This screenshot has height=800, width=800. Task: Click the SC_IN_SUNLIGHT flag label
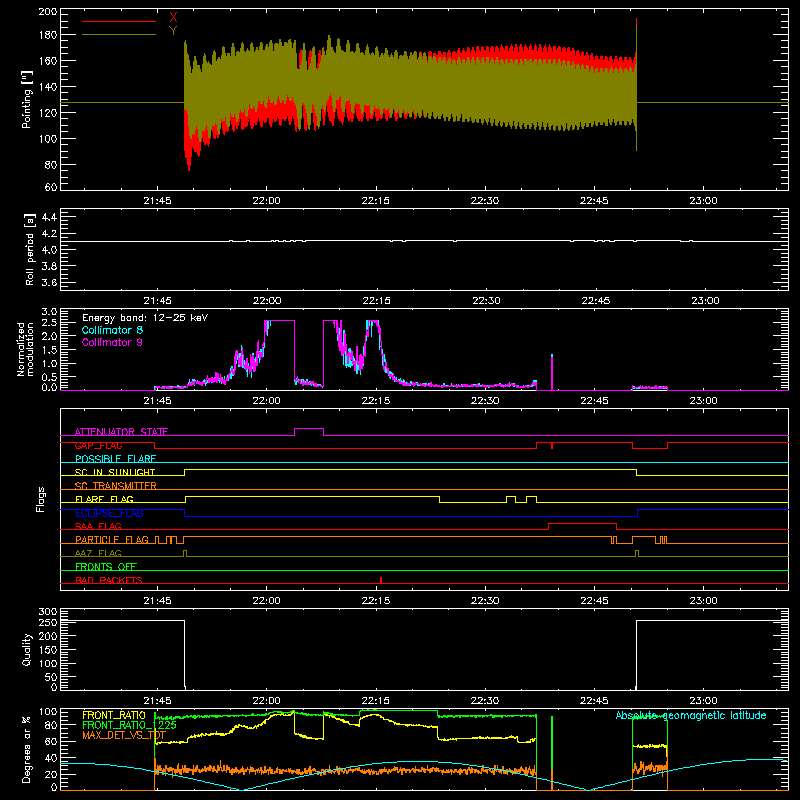pos(115,472)
